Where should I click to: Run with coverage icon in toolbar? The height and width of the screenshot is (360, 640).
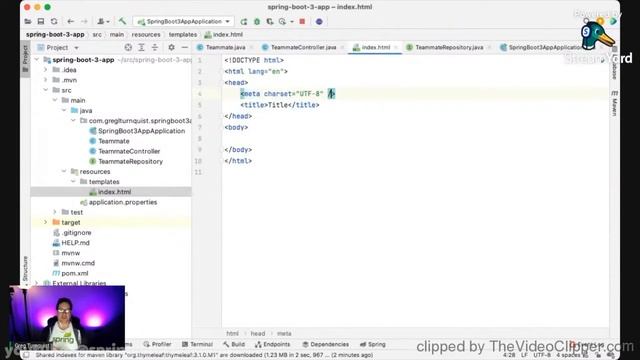270,21
